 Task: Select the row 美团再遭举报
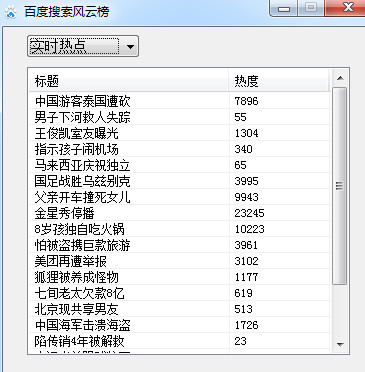(180, 261)
